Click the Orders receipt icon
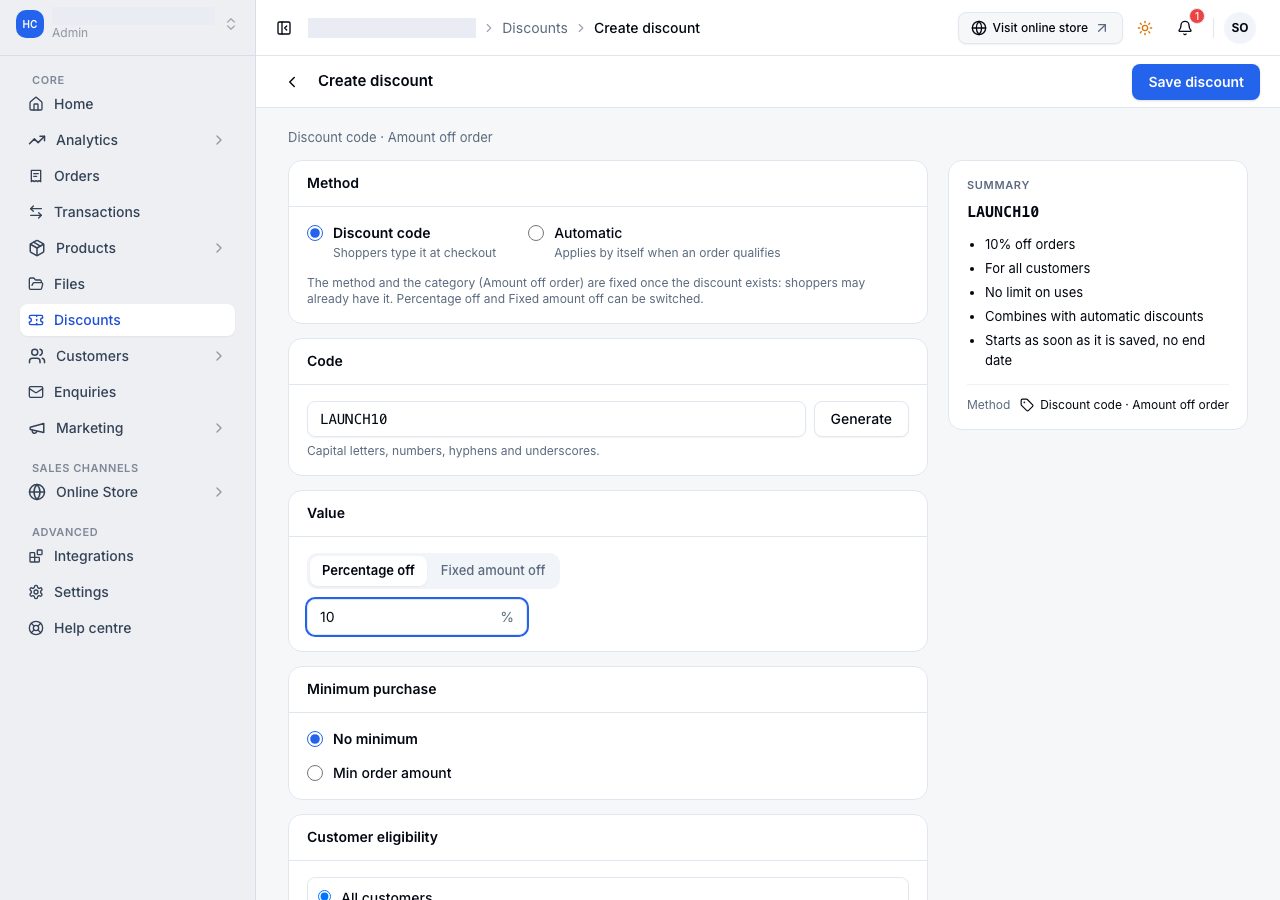Screen dimensions: 1280x900 point(36,176)
